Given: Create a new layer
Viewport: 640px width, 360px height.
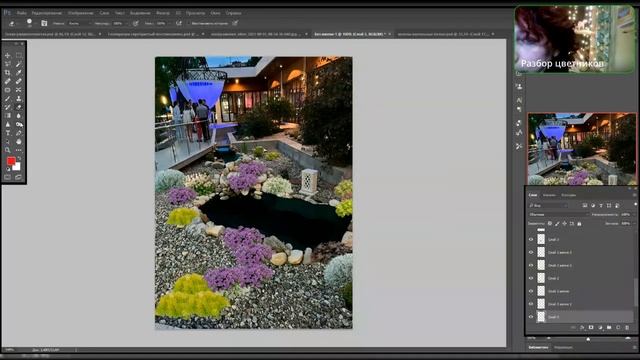Looking at the screenshot, I should (x=618, y=327).
